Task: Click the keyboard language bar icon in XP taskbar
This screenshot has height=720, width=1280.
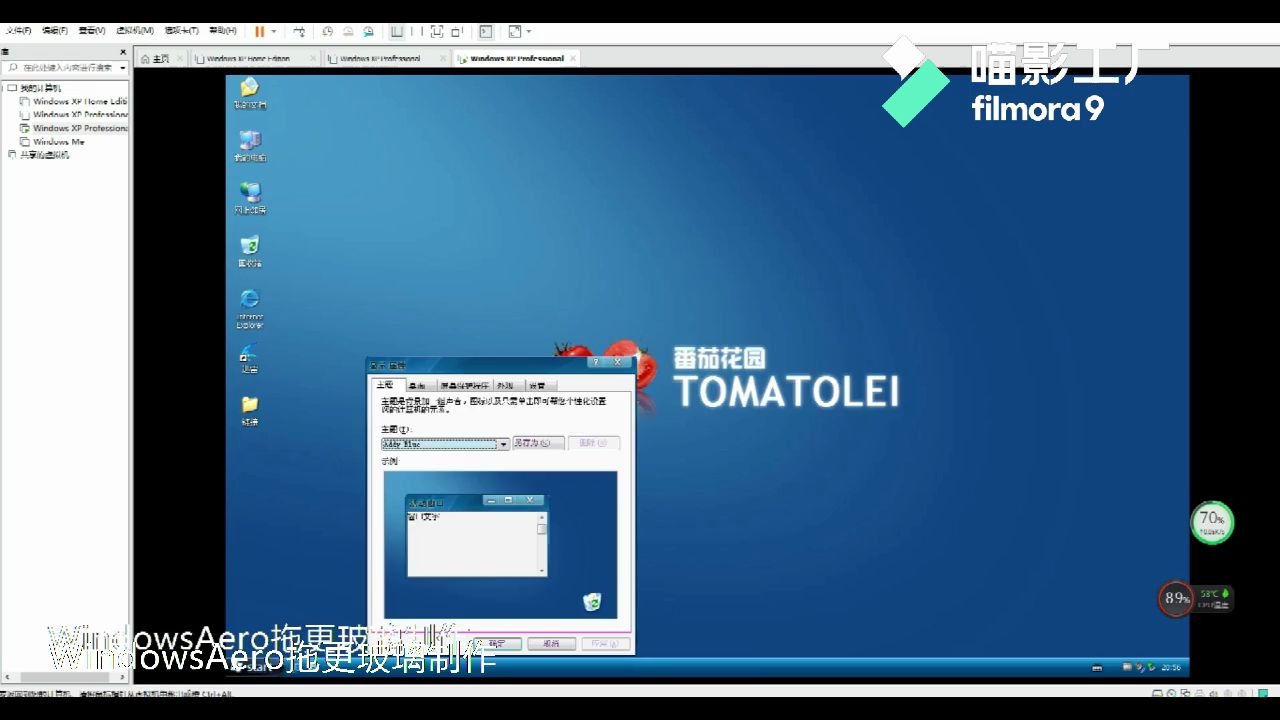Action: tap(1097, 668)
